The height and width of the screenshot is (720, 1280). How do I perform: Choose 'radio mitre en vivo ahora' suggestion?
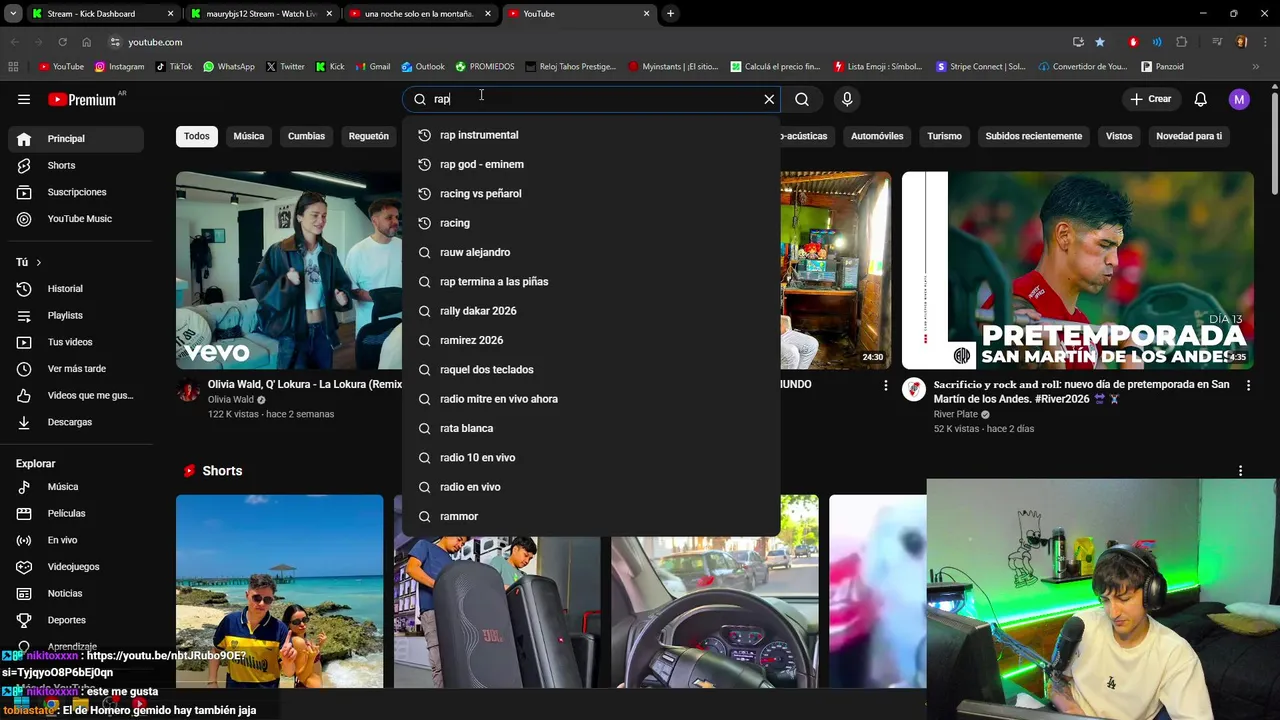pyautogui.click(x=590, y=399)
